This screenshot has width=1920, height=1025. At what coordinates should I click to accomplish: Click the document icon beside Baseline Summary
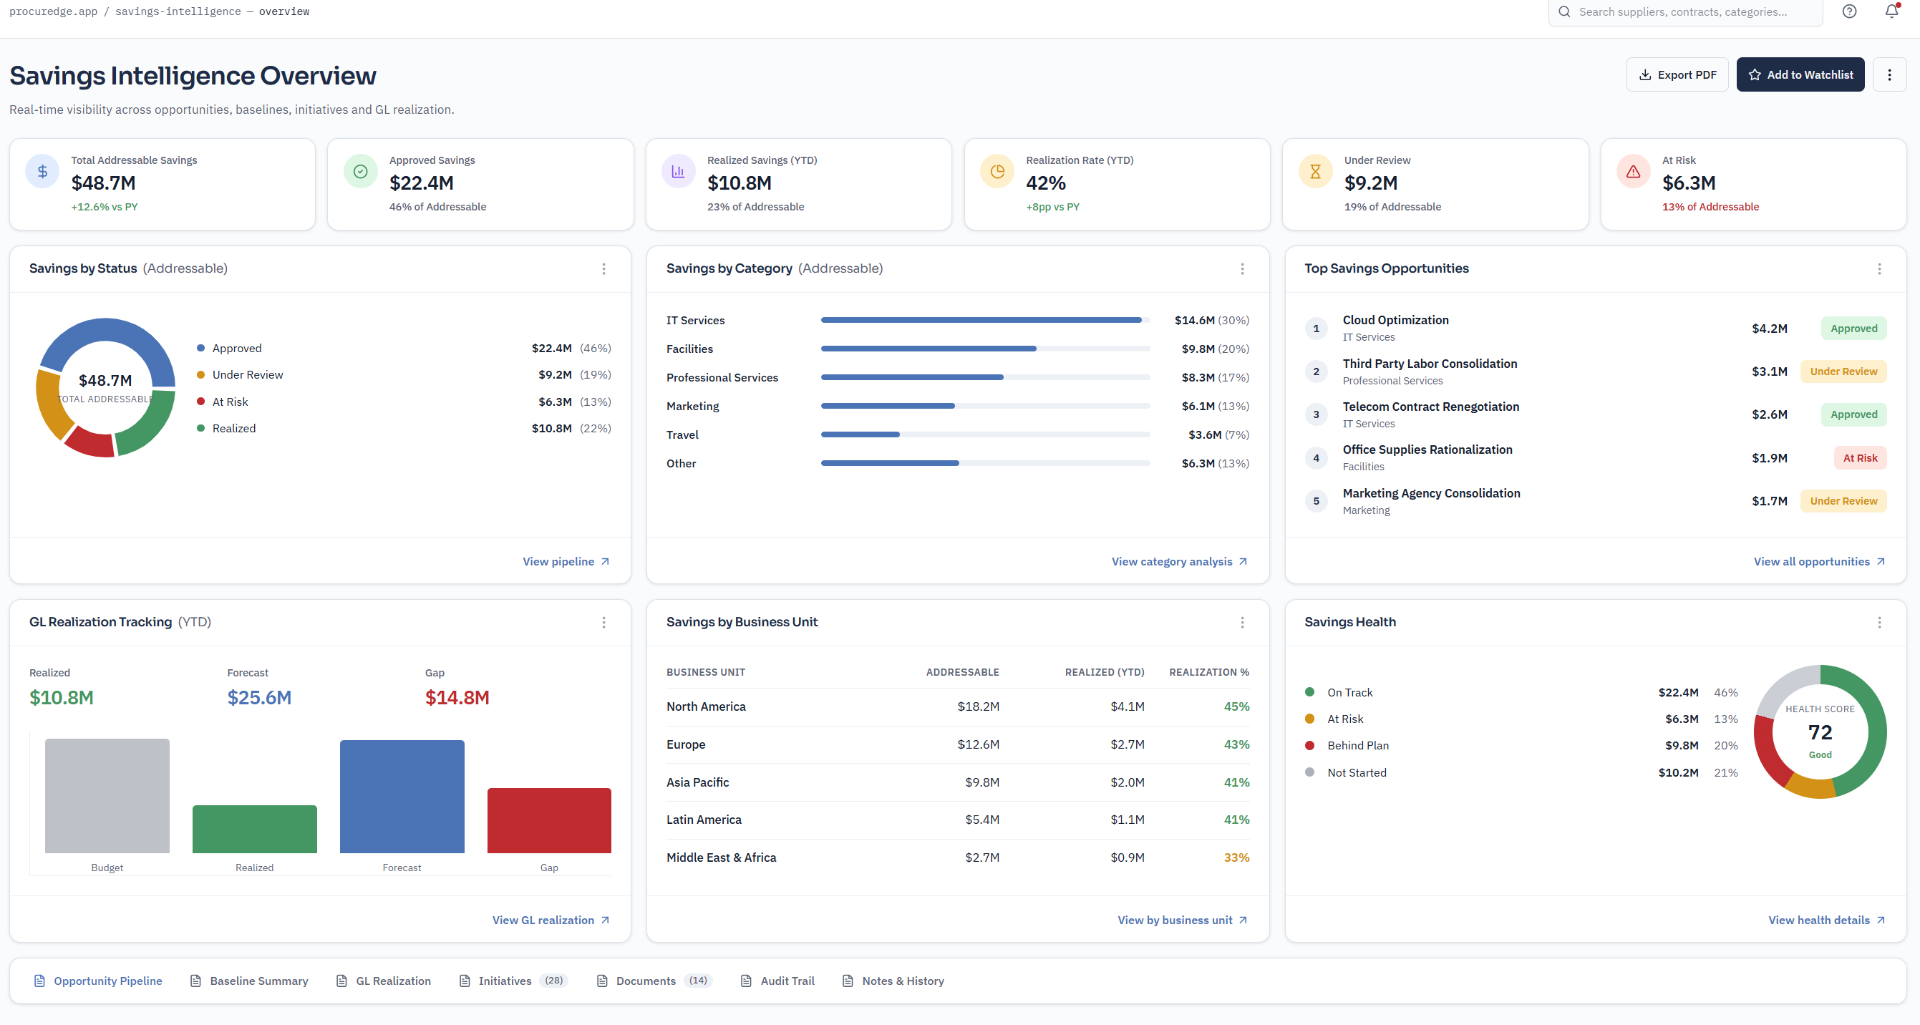[x=196, y=981]
